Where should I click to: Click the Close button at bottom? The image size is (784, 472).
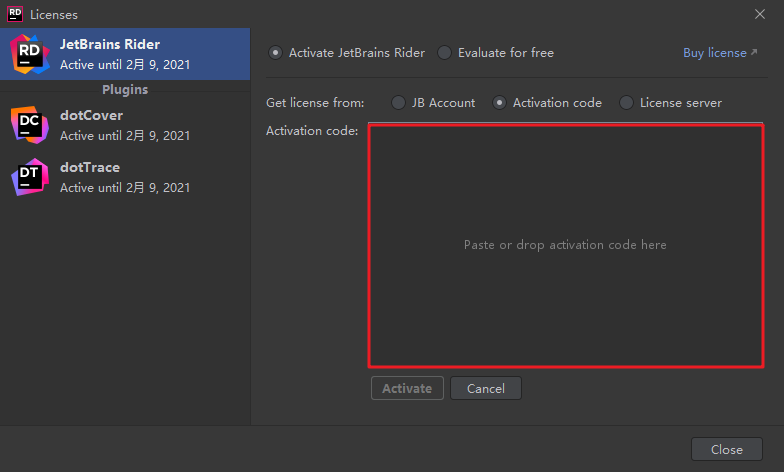[726, 449]
